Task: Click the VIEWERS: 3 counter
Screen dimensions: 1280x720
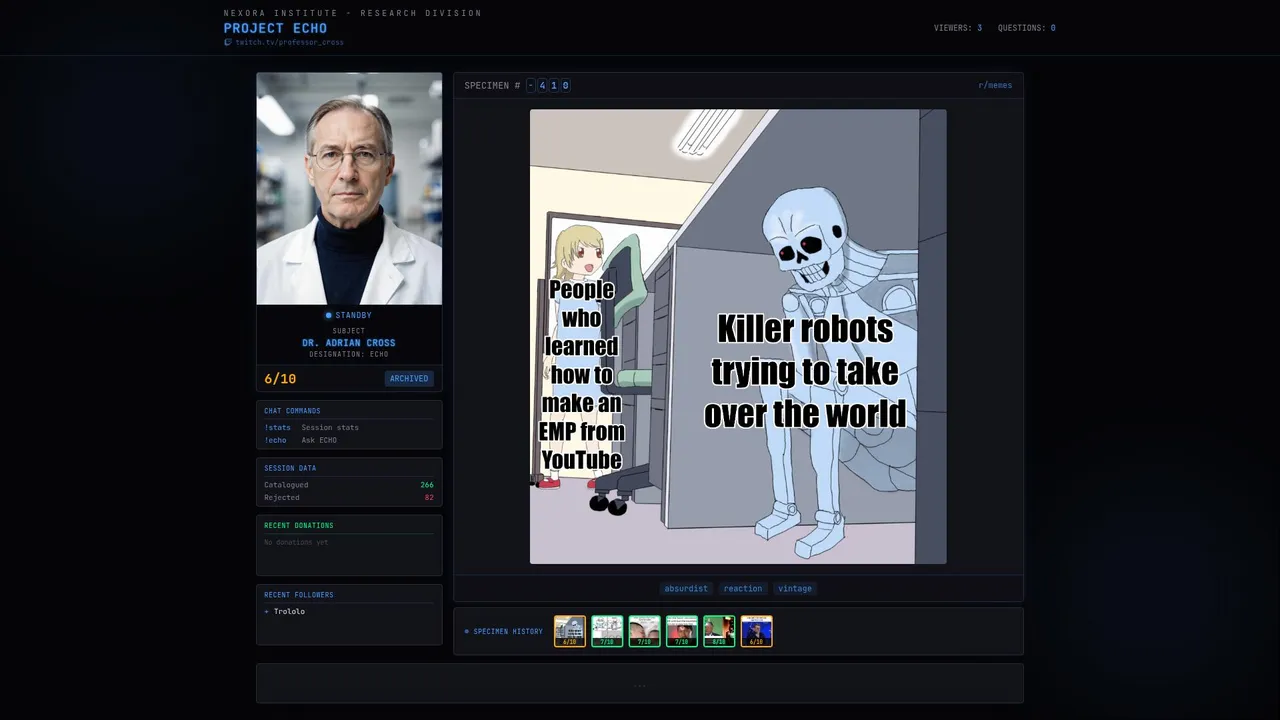Action: (958, 28)
